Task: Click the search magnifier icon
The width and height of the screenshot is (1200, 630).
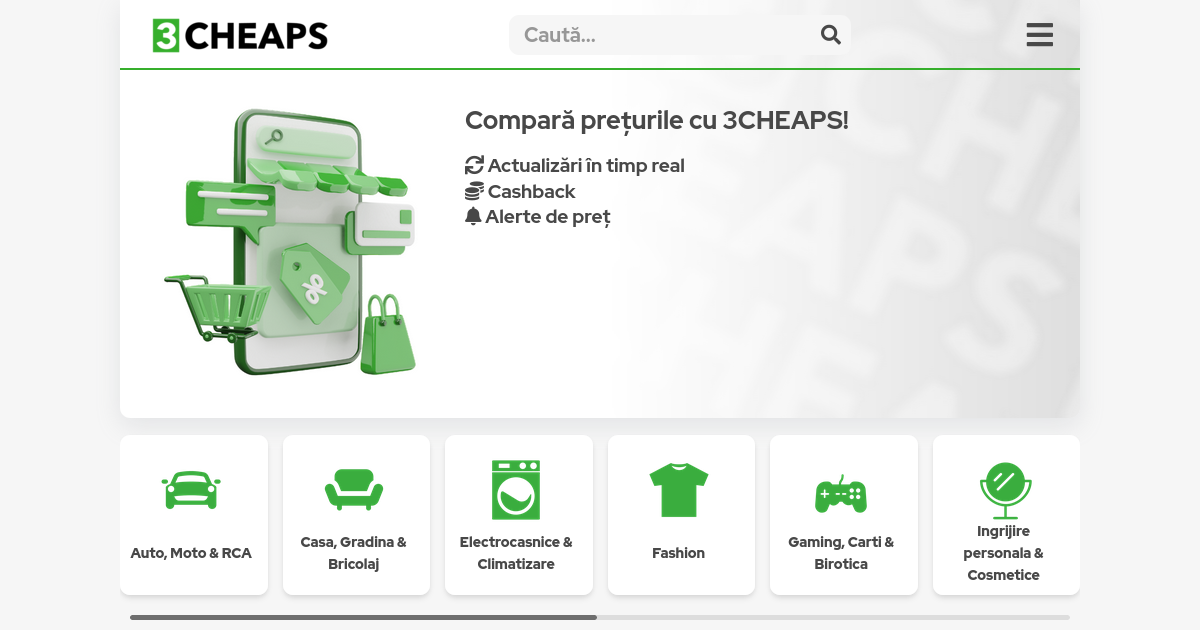Action: tap(831, 35)
